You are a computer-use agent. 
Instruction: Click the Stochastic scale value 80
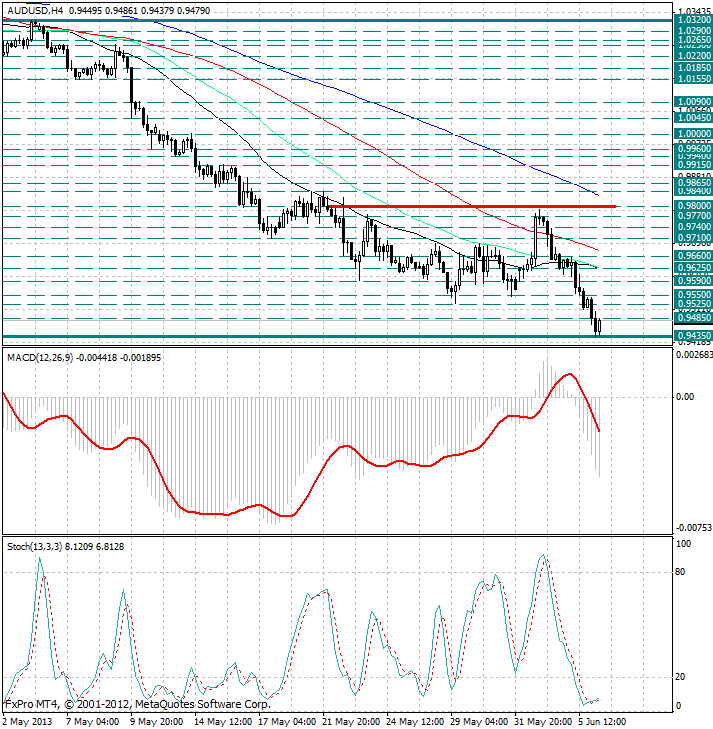680,571
